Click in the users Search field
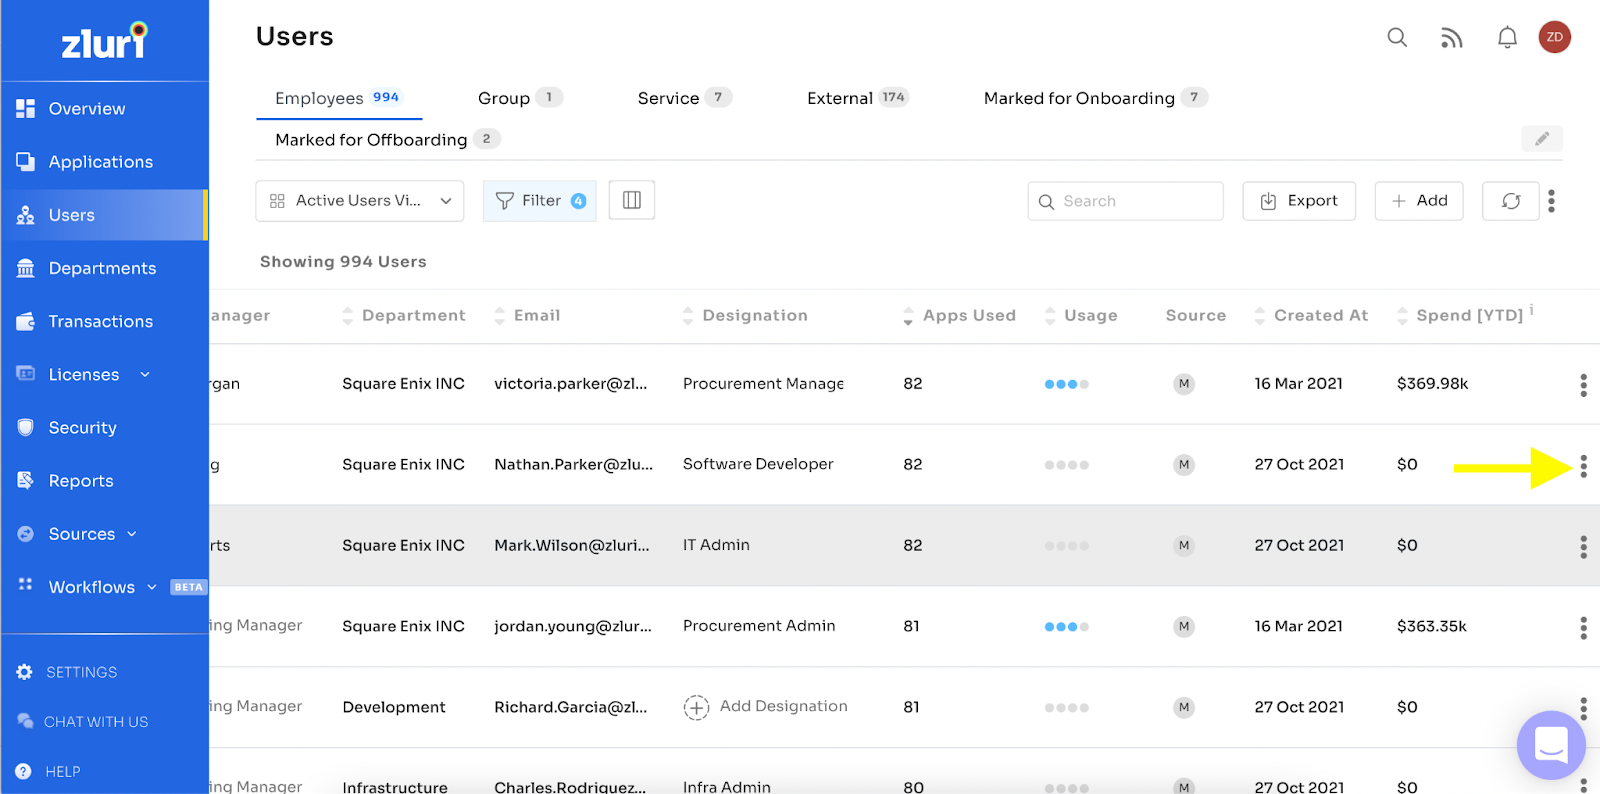 (1125, 201)
